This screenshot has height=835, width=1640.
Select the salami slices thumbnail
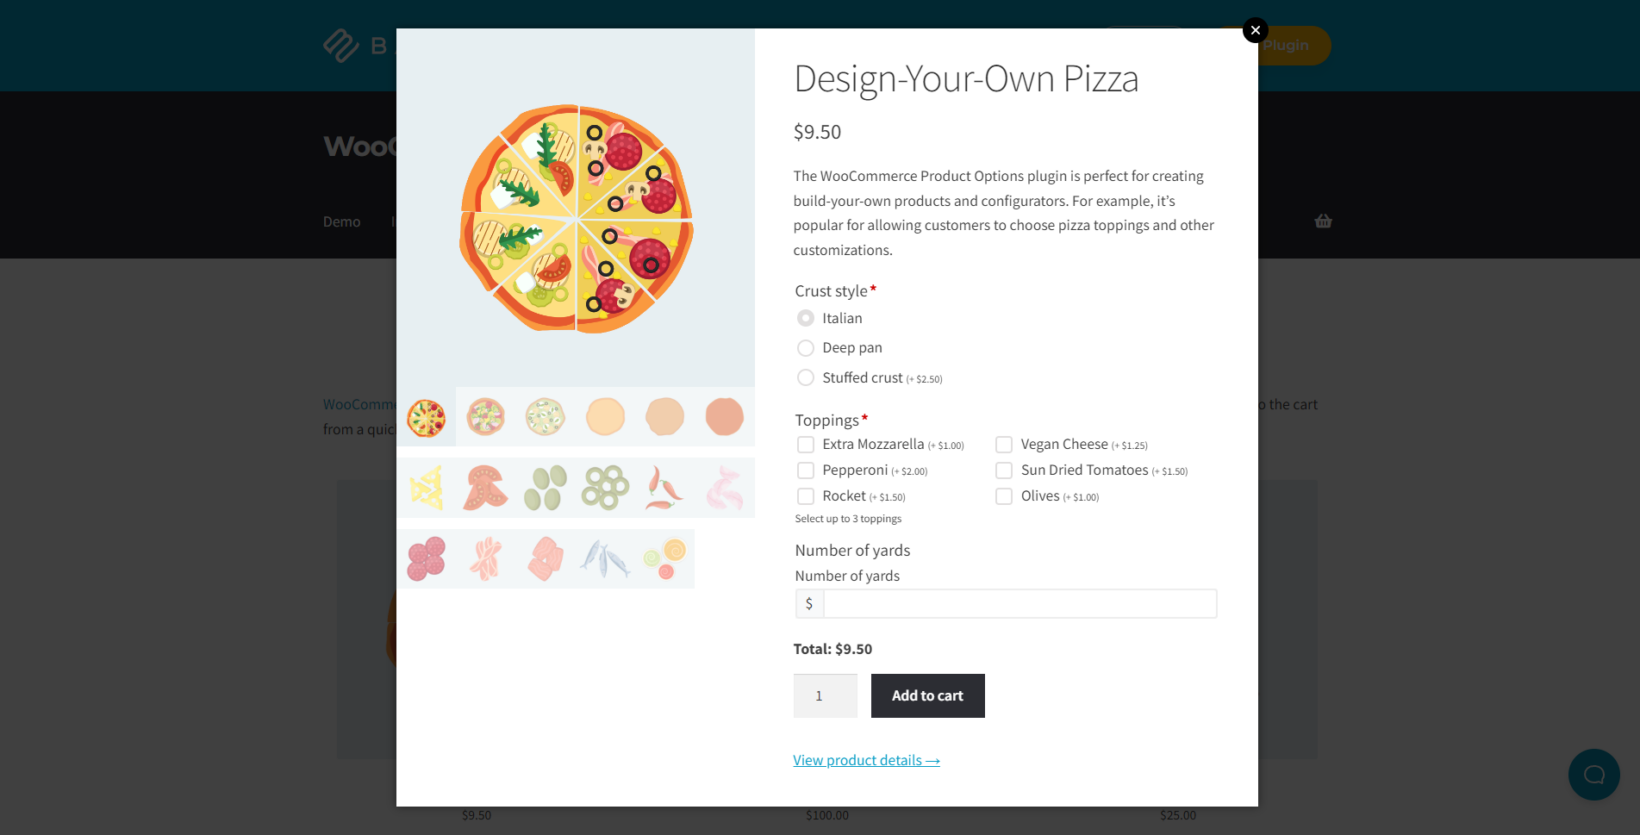pos(427,559)
